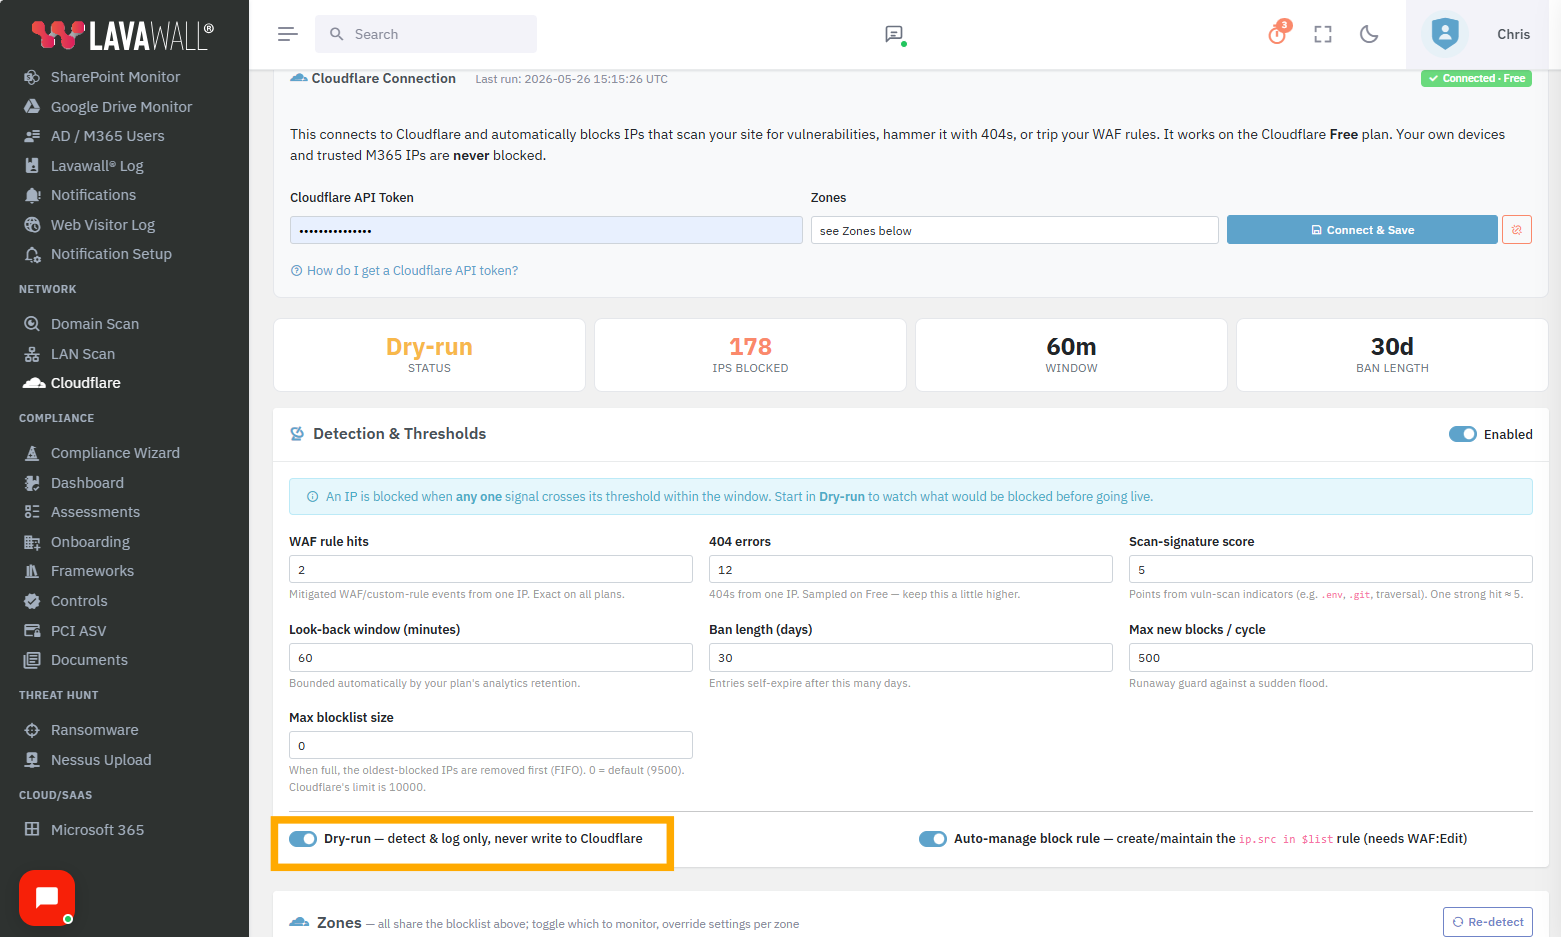This screenshot has width=1561, height=937.
Task: Toggle Auto-manage block rule switch
Action: click(933, 839)
